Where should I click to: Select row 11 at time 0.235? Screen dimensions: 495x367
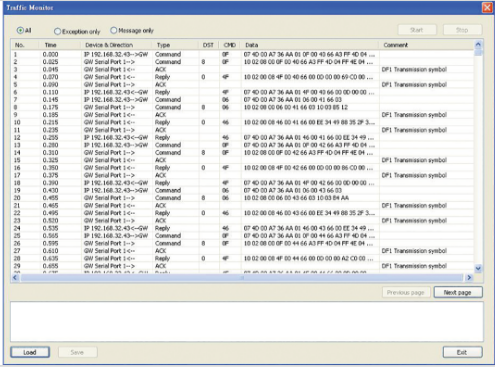pyautogui.click(x=243, y=130)
